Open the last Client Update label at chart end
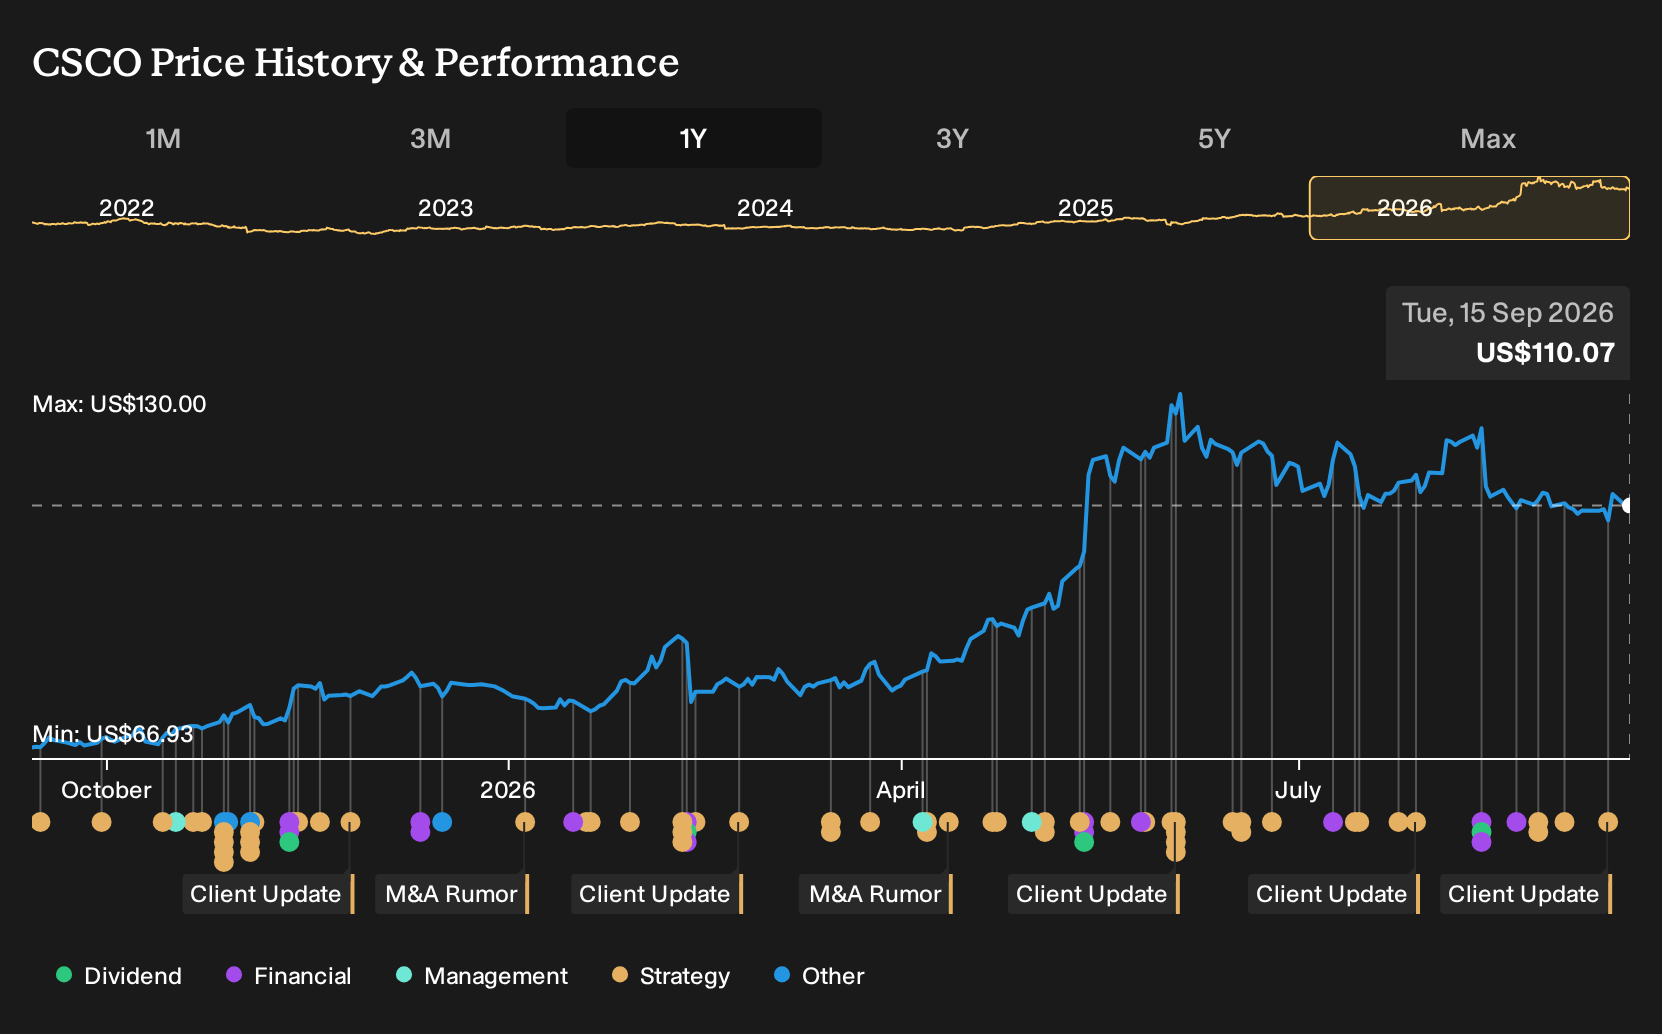Viewport: 1662px width, 1034px height. tap(1526, 894)
